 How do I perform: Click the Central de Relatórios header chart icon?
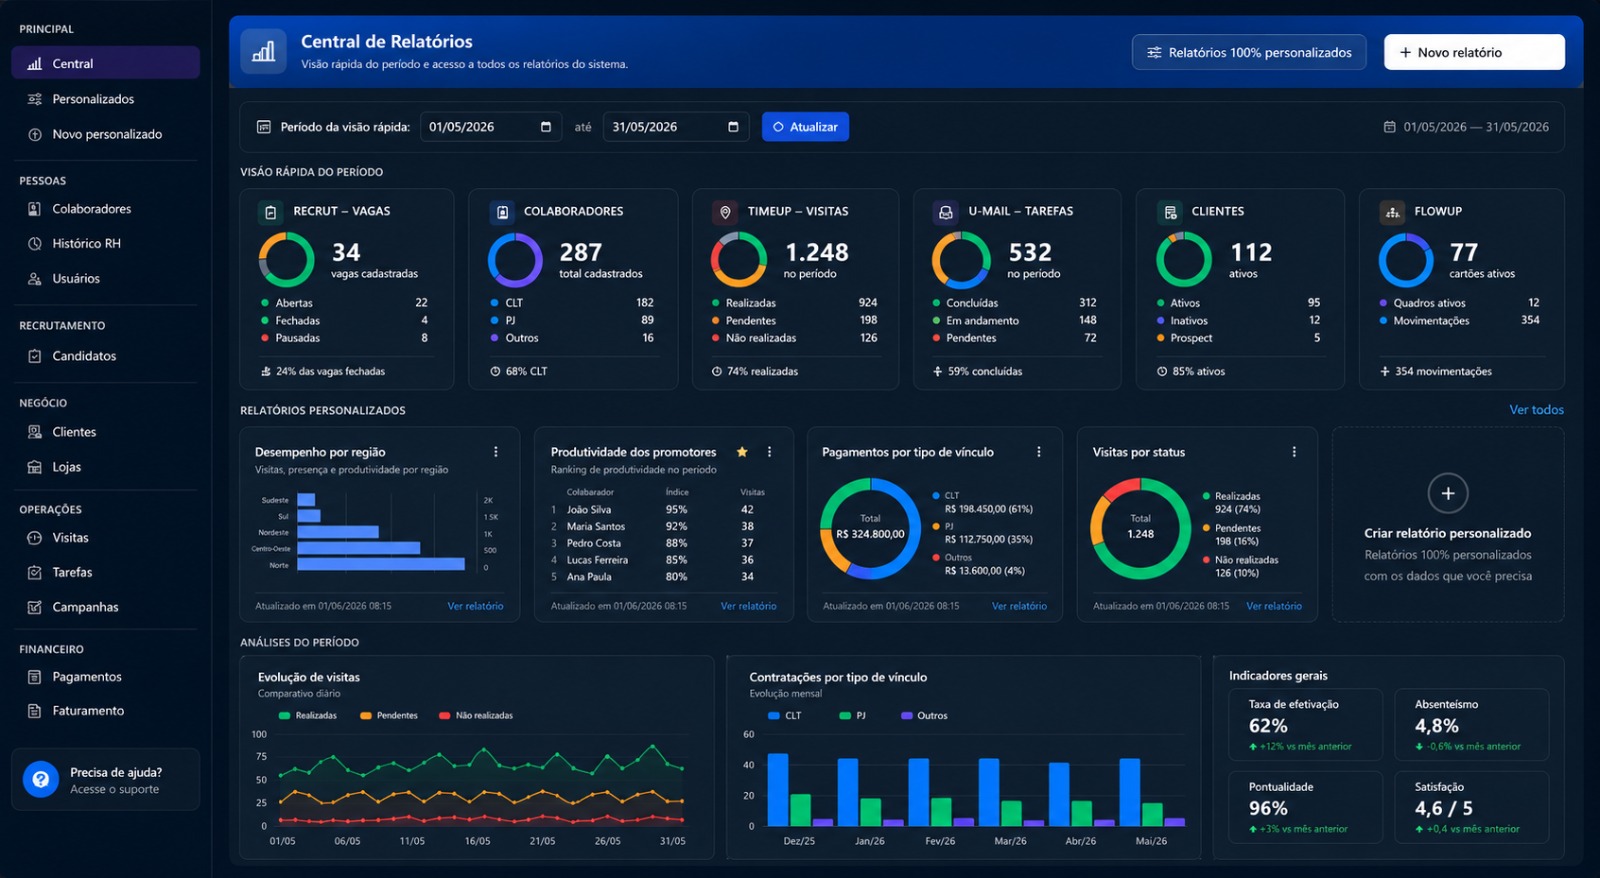(264, 52)
